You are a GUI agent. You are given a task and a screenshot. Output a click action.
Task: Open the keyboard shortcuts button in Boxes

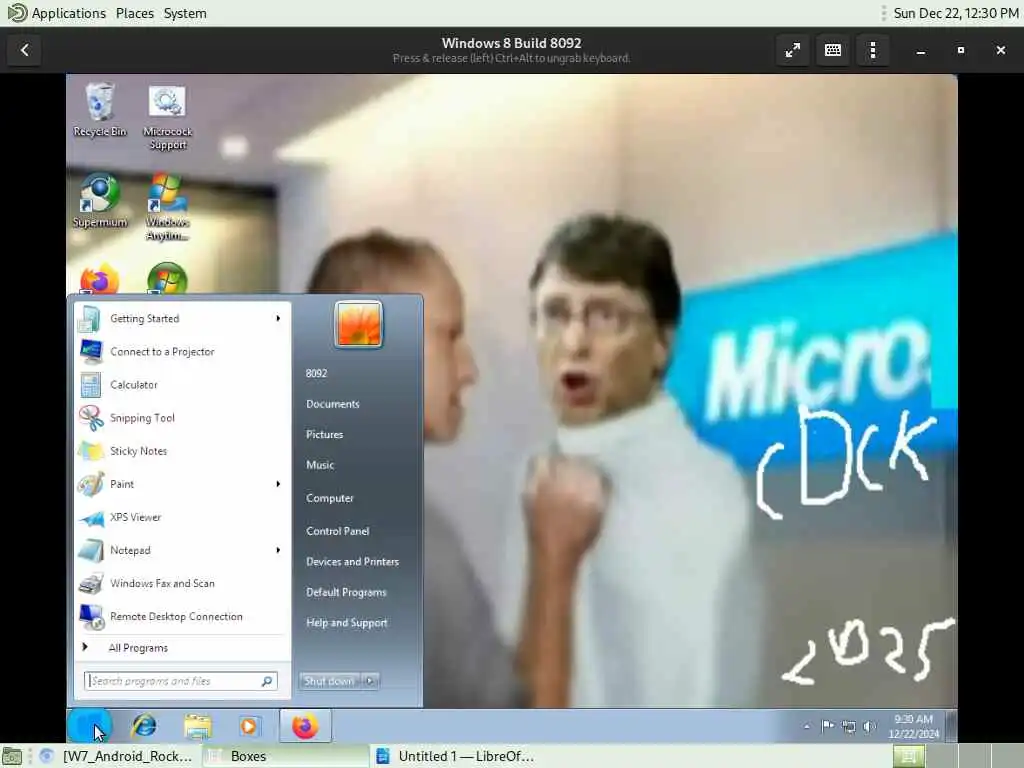click(833, 50)
